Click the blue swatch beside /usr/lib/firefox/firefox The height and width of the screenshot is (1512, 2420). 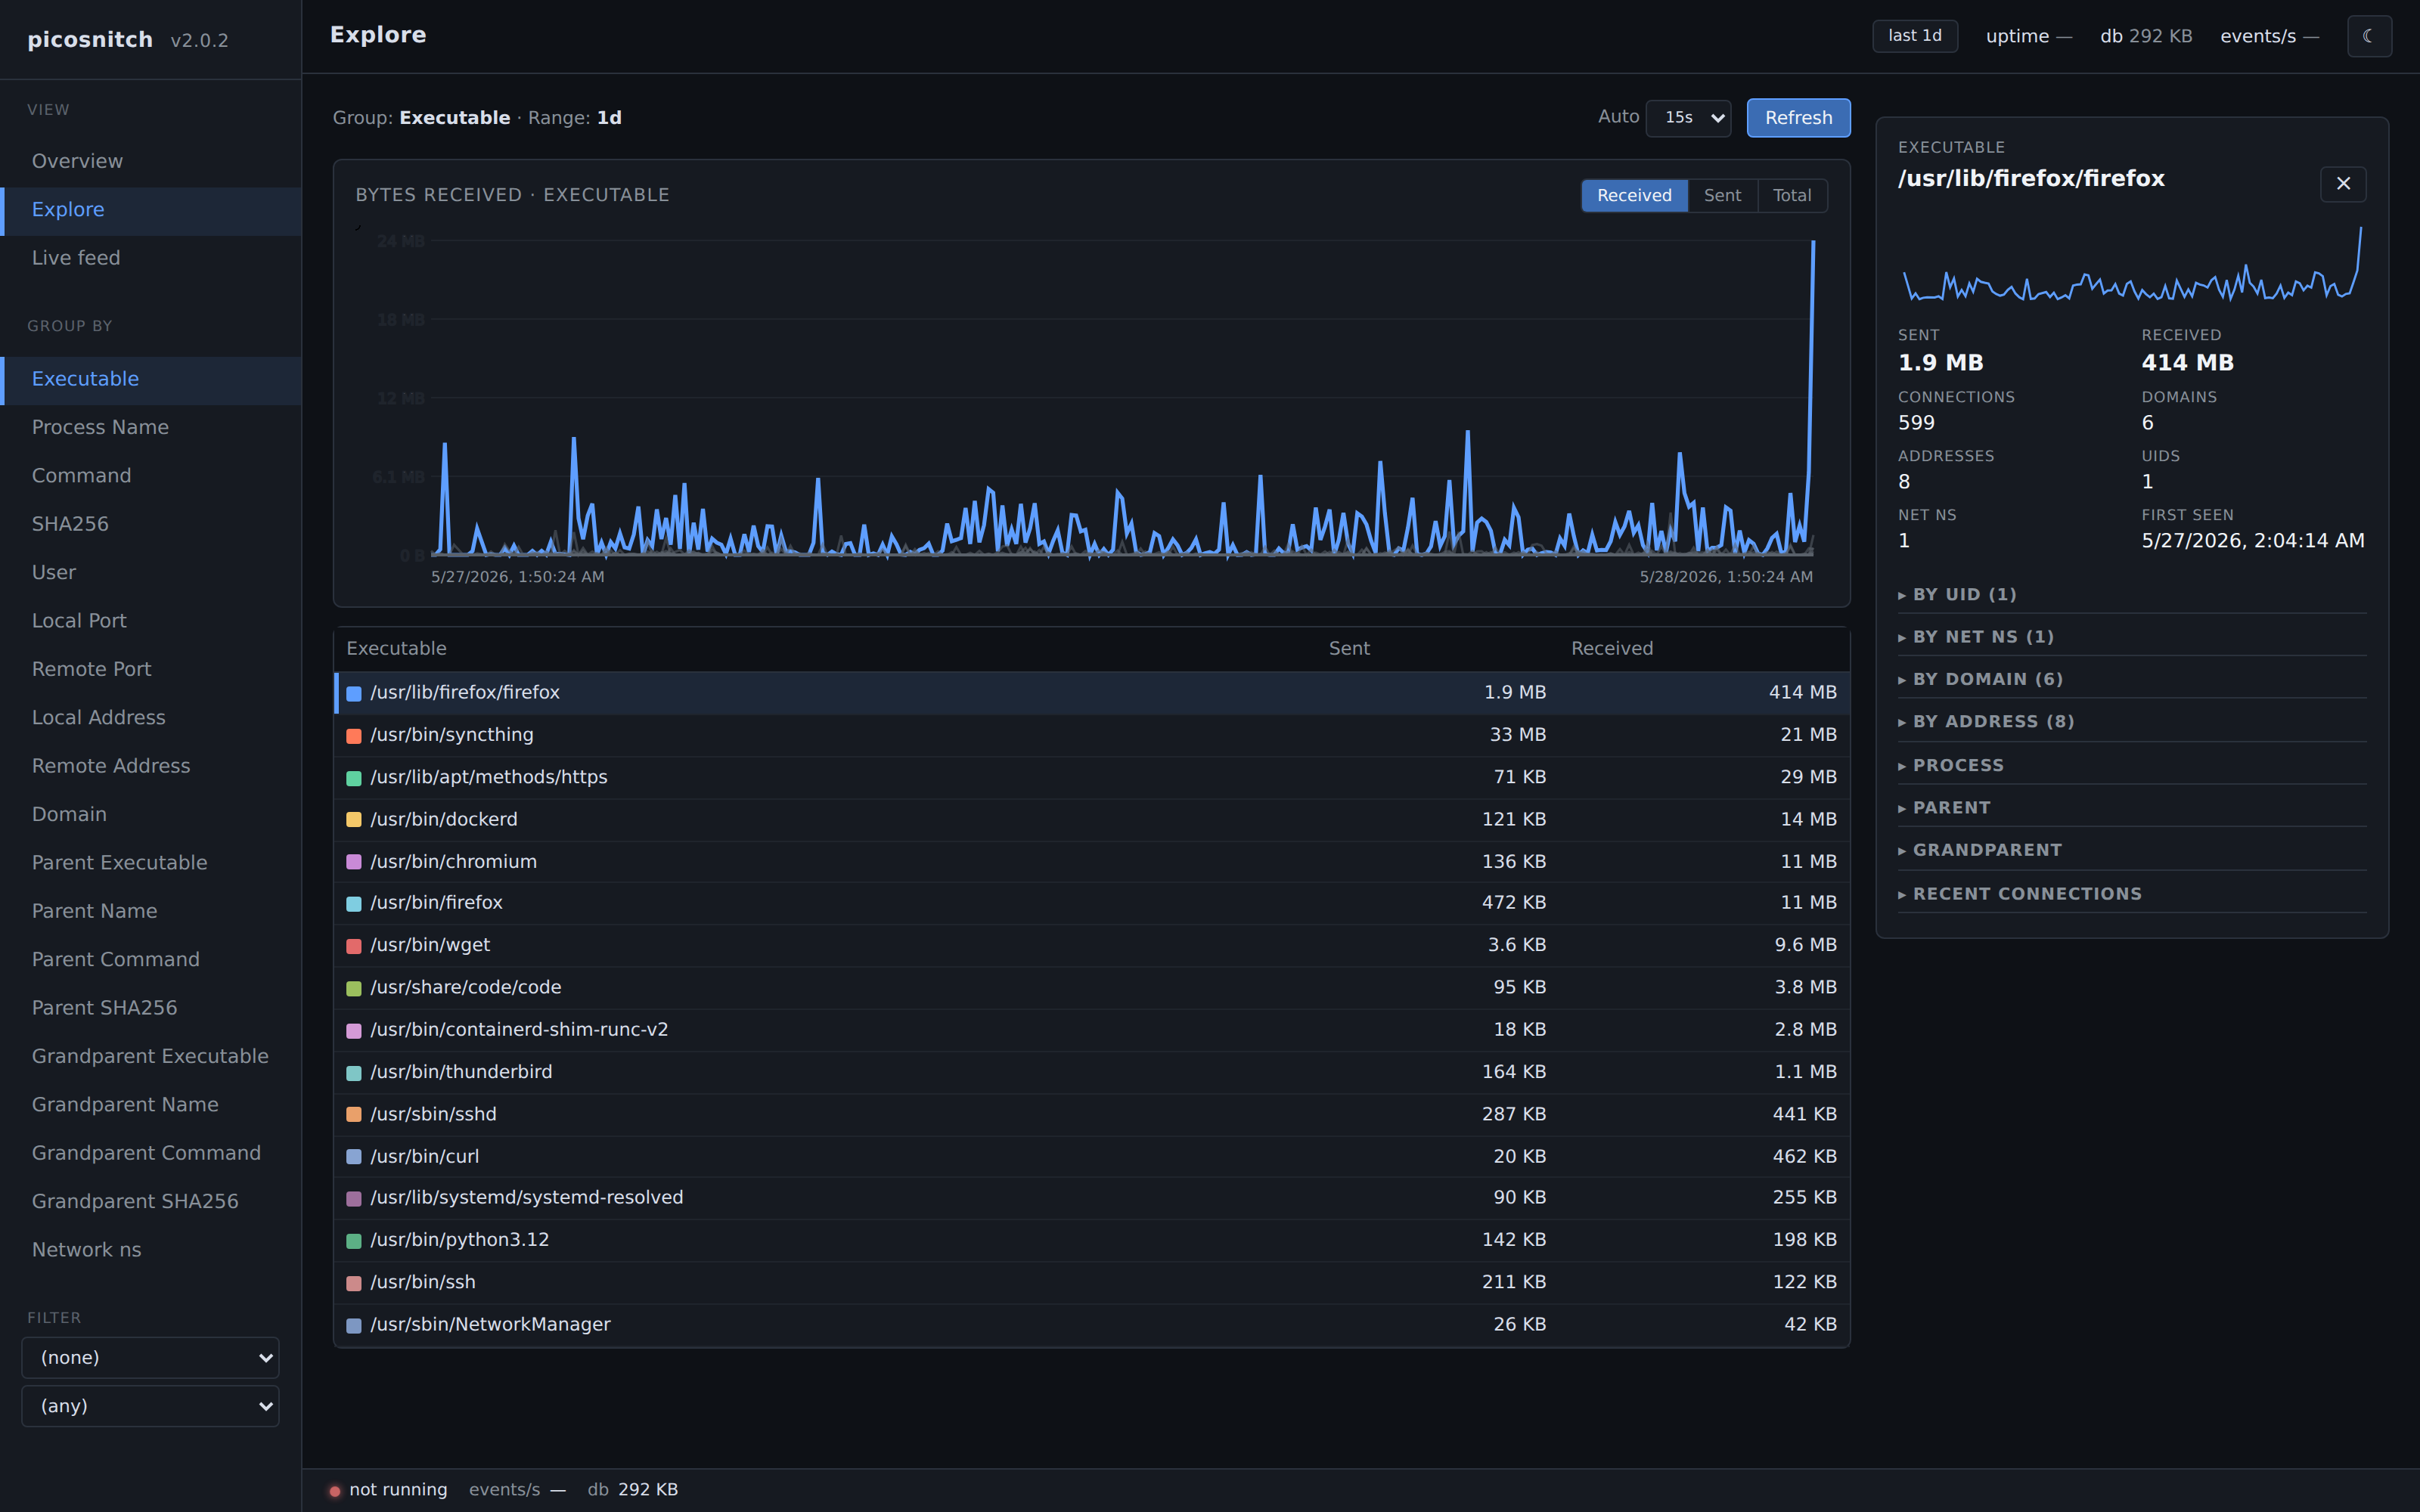coord(354,693)
